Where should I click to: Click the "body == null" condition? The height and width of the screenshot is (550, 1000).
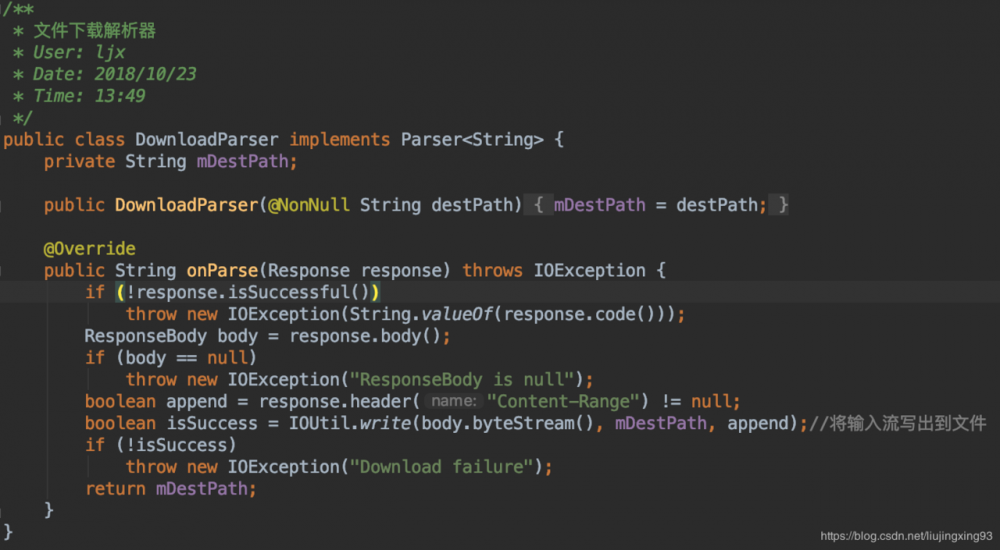coord(186,357)
